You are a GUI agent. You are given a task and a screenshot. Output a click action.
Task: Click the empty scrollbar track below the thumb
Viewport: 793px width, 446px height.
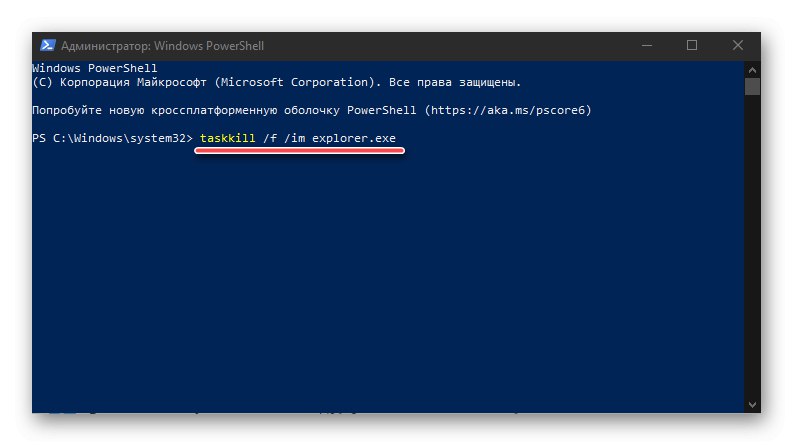tap(752, 250)
